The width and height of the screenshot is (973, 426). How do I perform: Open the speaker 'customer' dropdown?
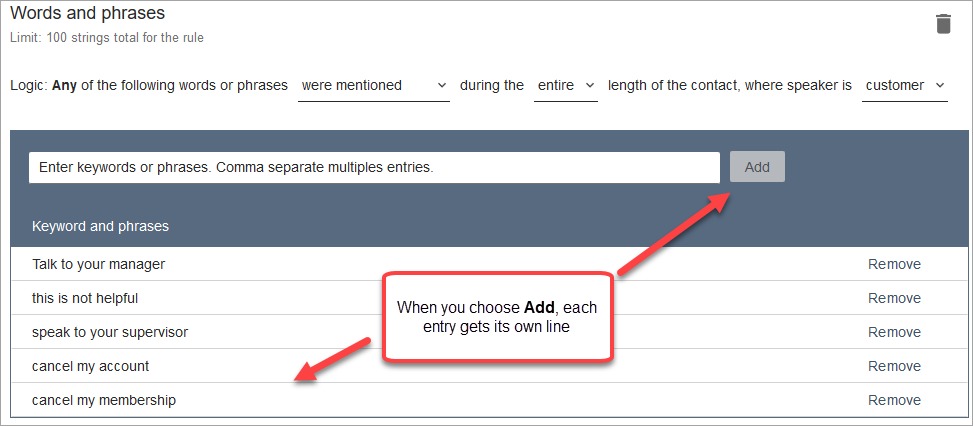click(905, 86)
